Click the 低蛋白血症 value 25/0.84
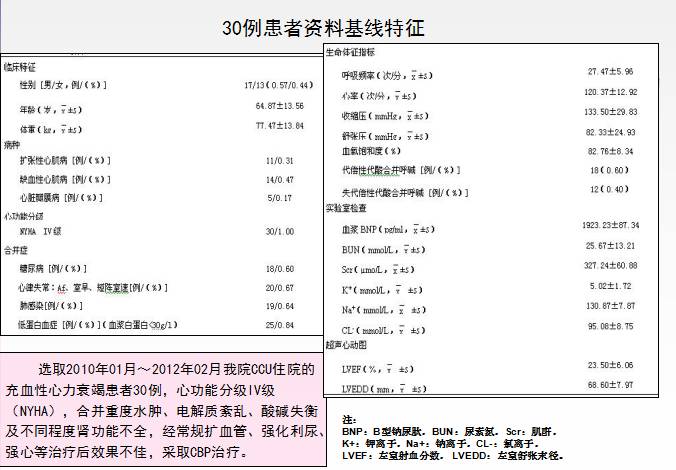This screenshot has height=470, width=676. click(281, 325)
